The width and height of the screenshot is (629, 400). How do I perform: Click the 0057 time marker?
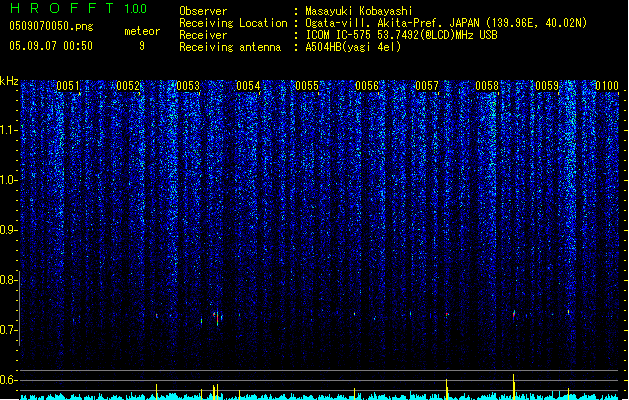pos(427,86)
